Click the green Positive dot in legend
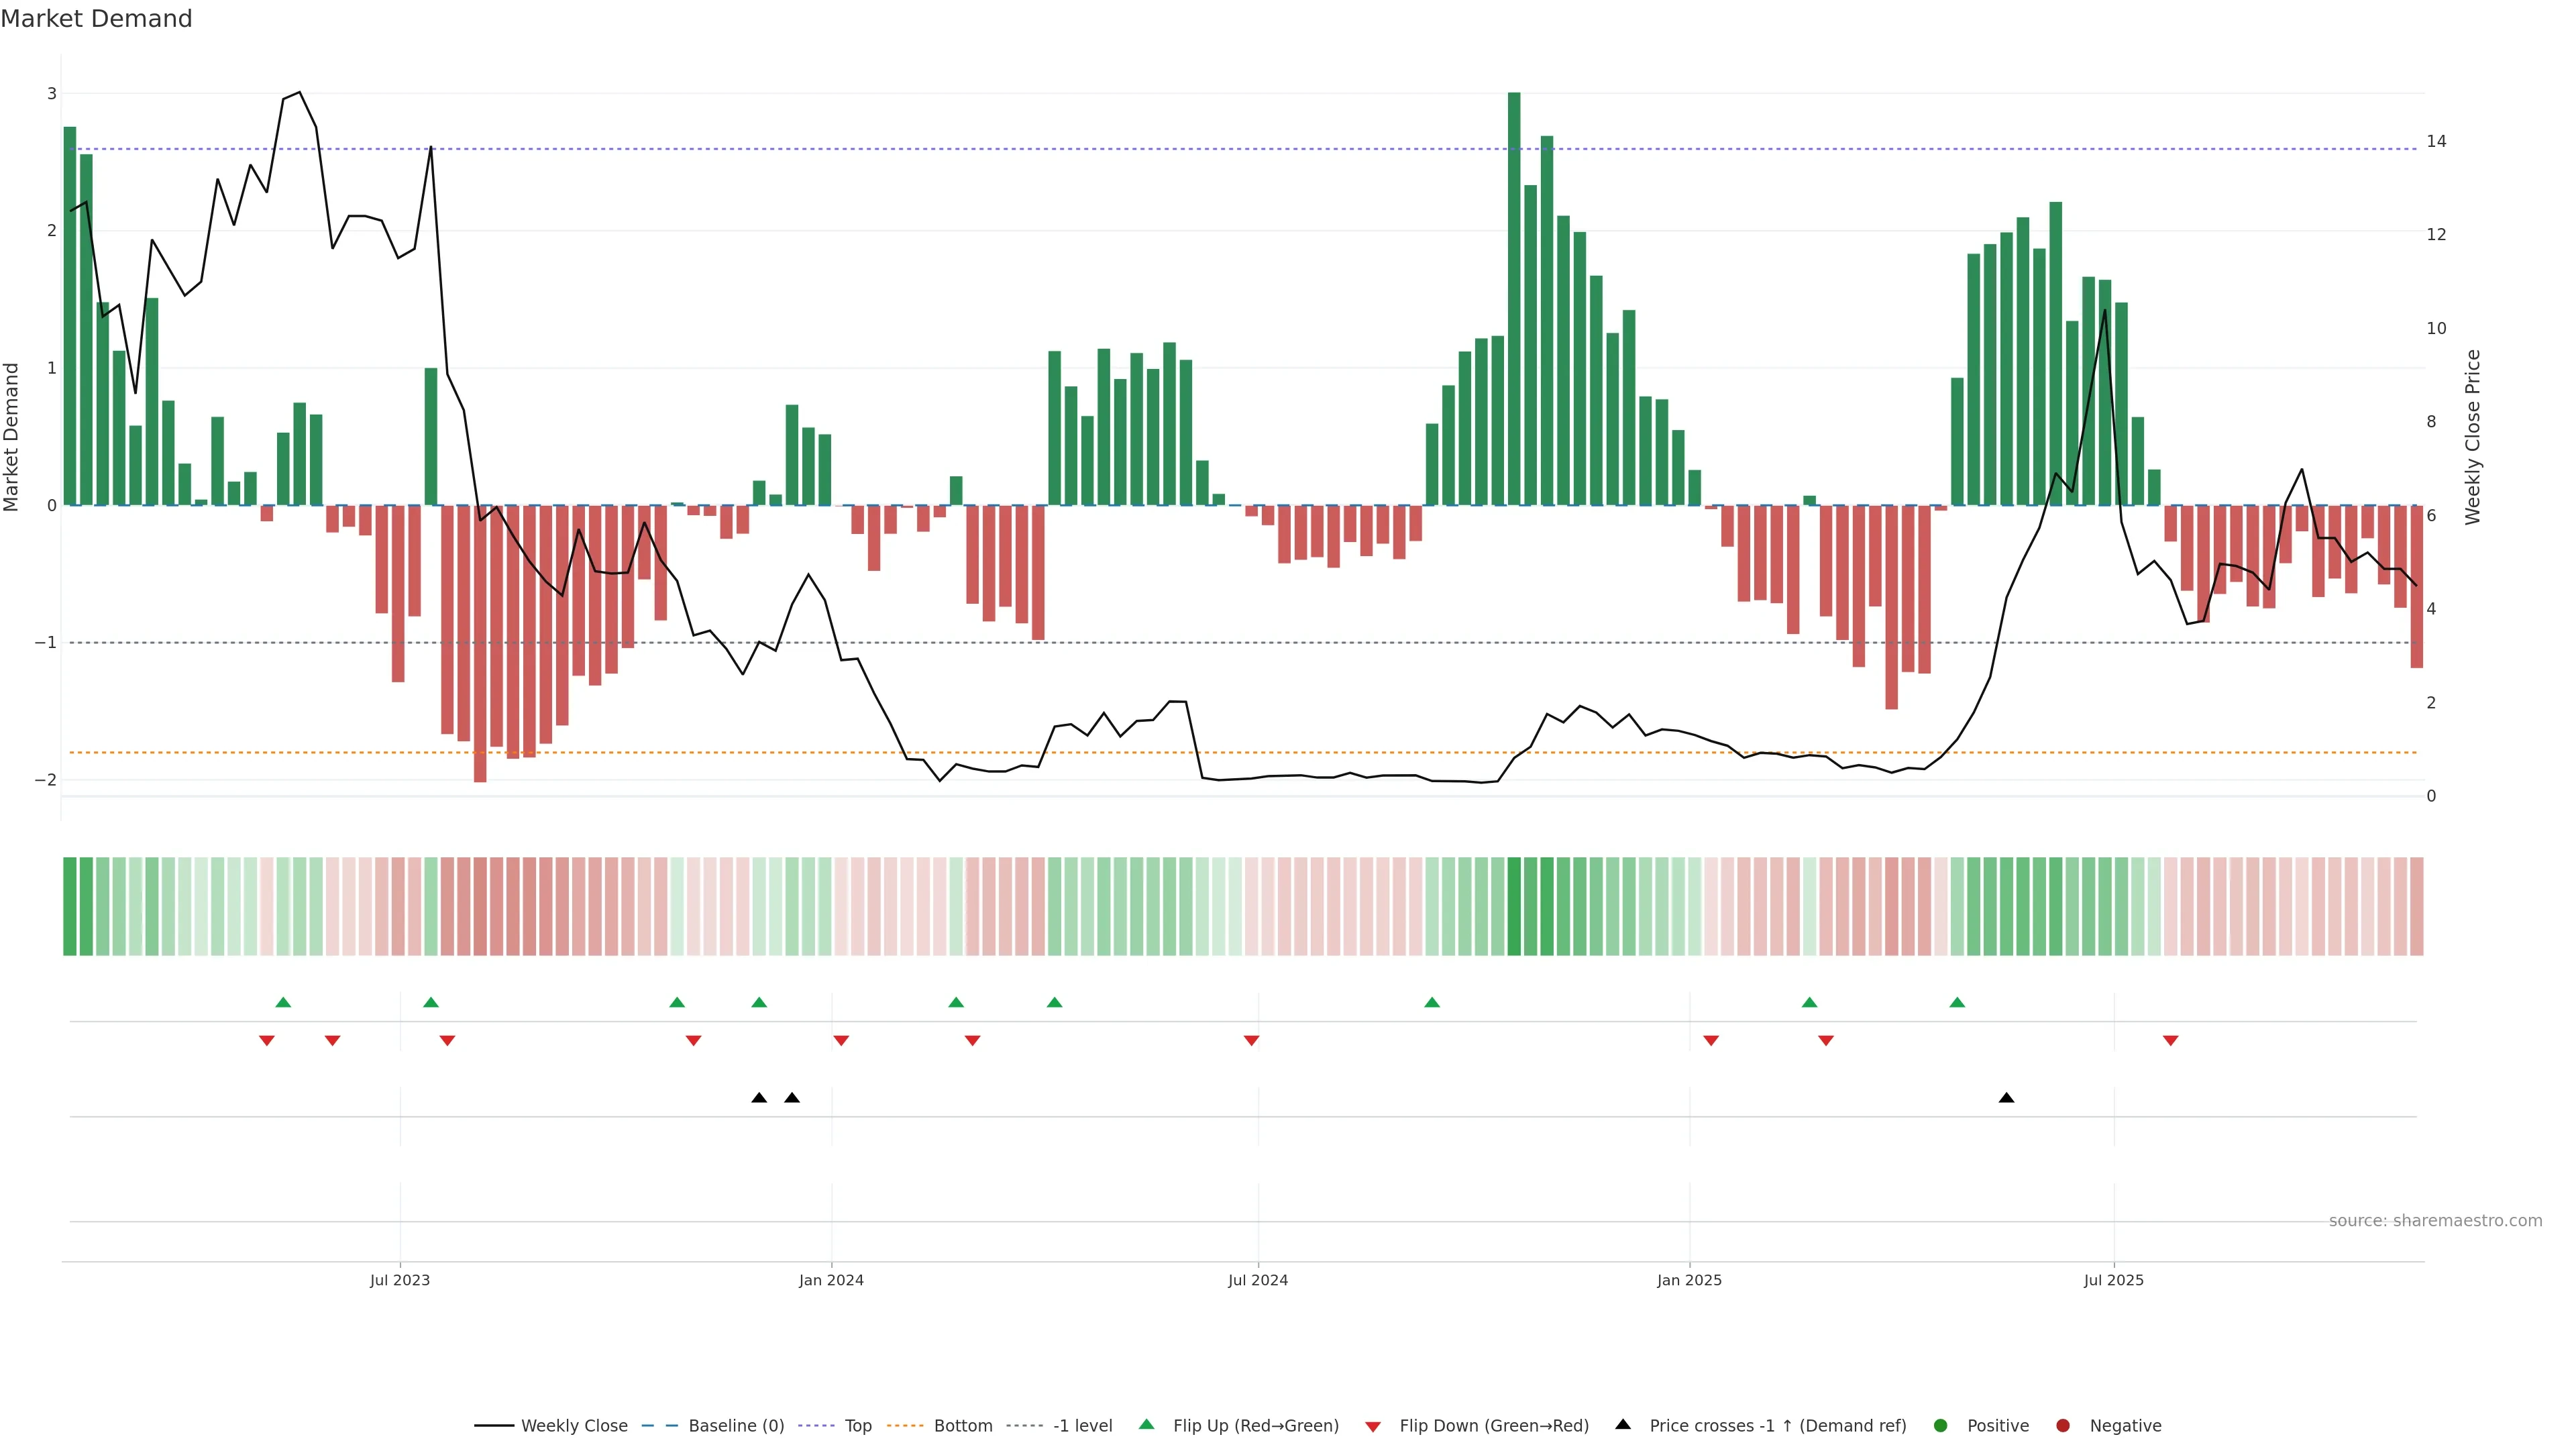This screenshot has width=2576, height=1449. [1940, 1425]
